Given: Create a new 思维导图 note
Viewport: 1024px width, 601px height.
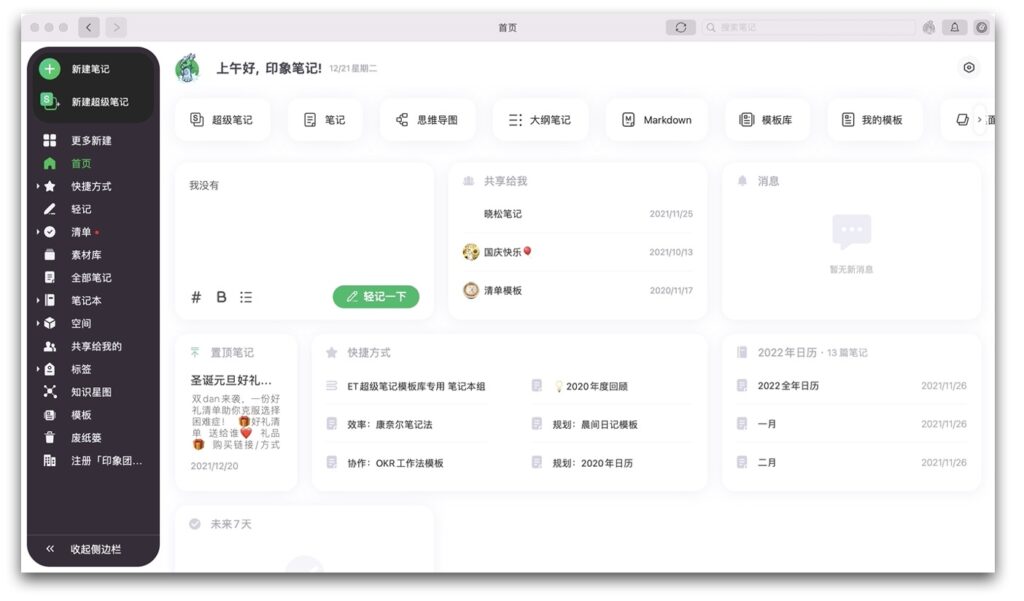Looking at the screenshot, I should pyautogui.click(x=427, y=120).
